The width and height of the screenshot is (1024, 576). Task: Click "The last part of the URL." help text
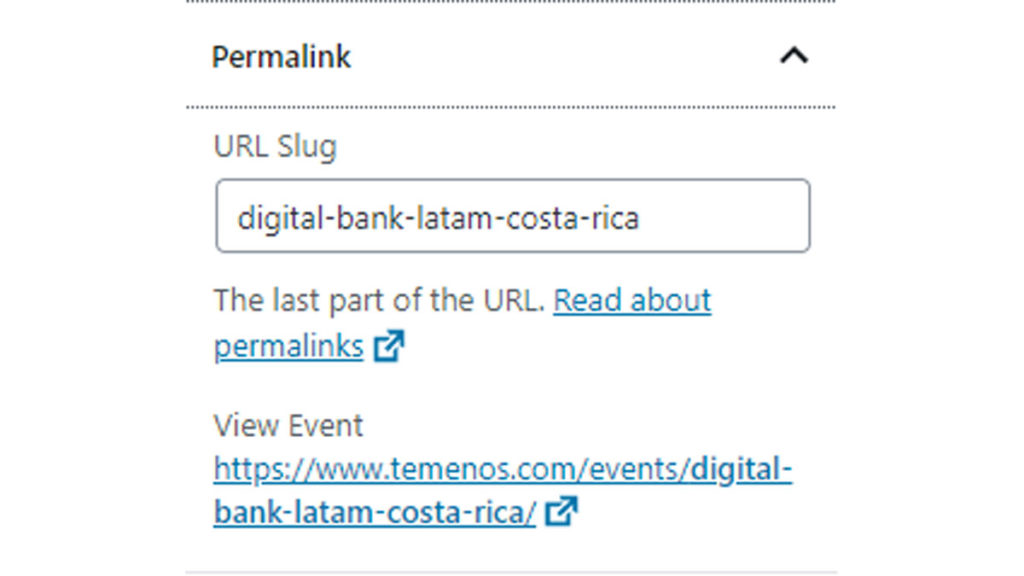coord(379,300)
